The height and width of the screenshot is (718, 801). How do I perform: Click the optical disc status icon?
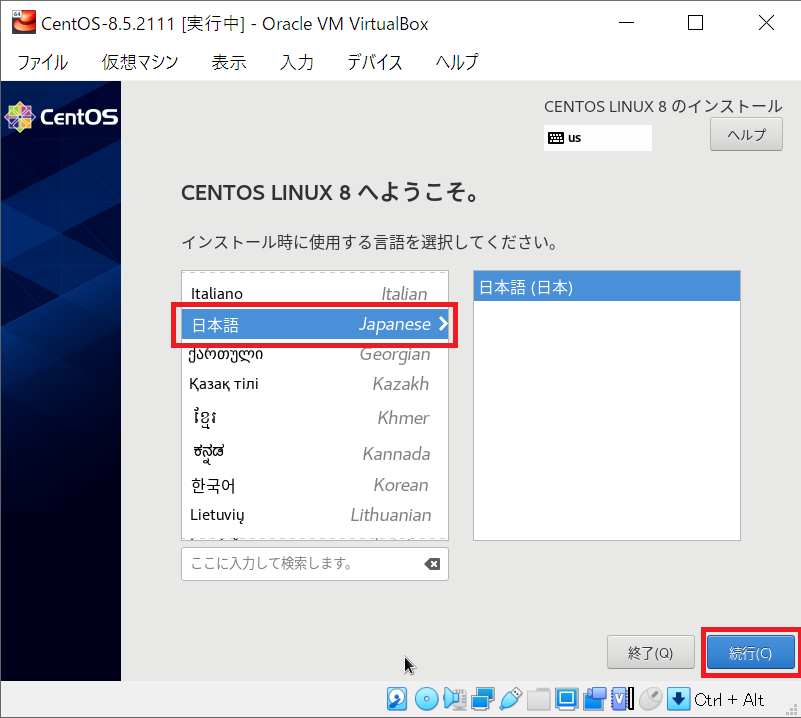coord(425,698)
